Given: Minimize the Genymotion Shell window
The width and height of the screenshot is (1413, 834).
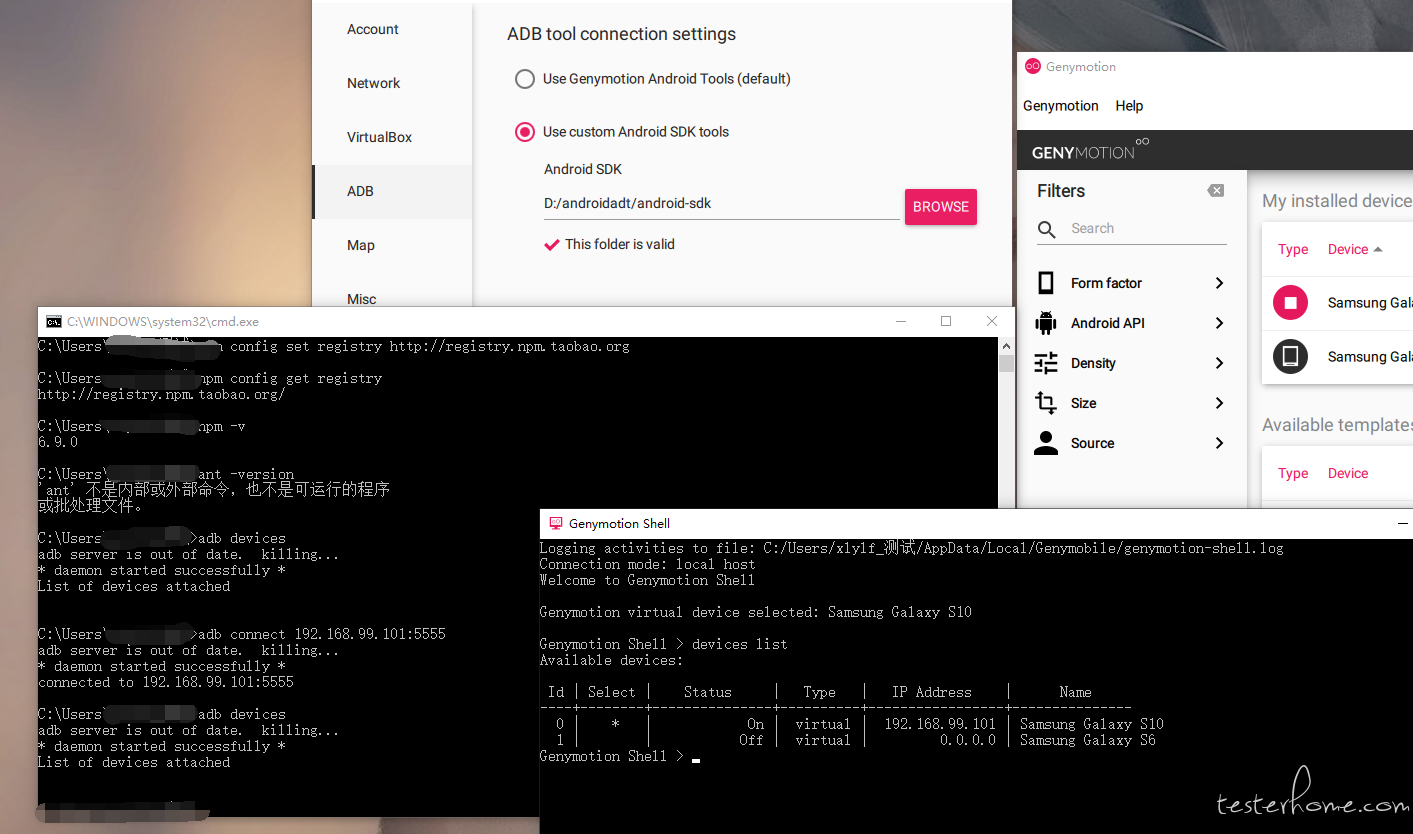Looking at the screenshot, I should pos(1402,523).
